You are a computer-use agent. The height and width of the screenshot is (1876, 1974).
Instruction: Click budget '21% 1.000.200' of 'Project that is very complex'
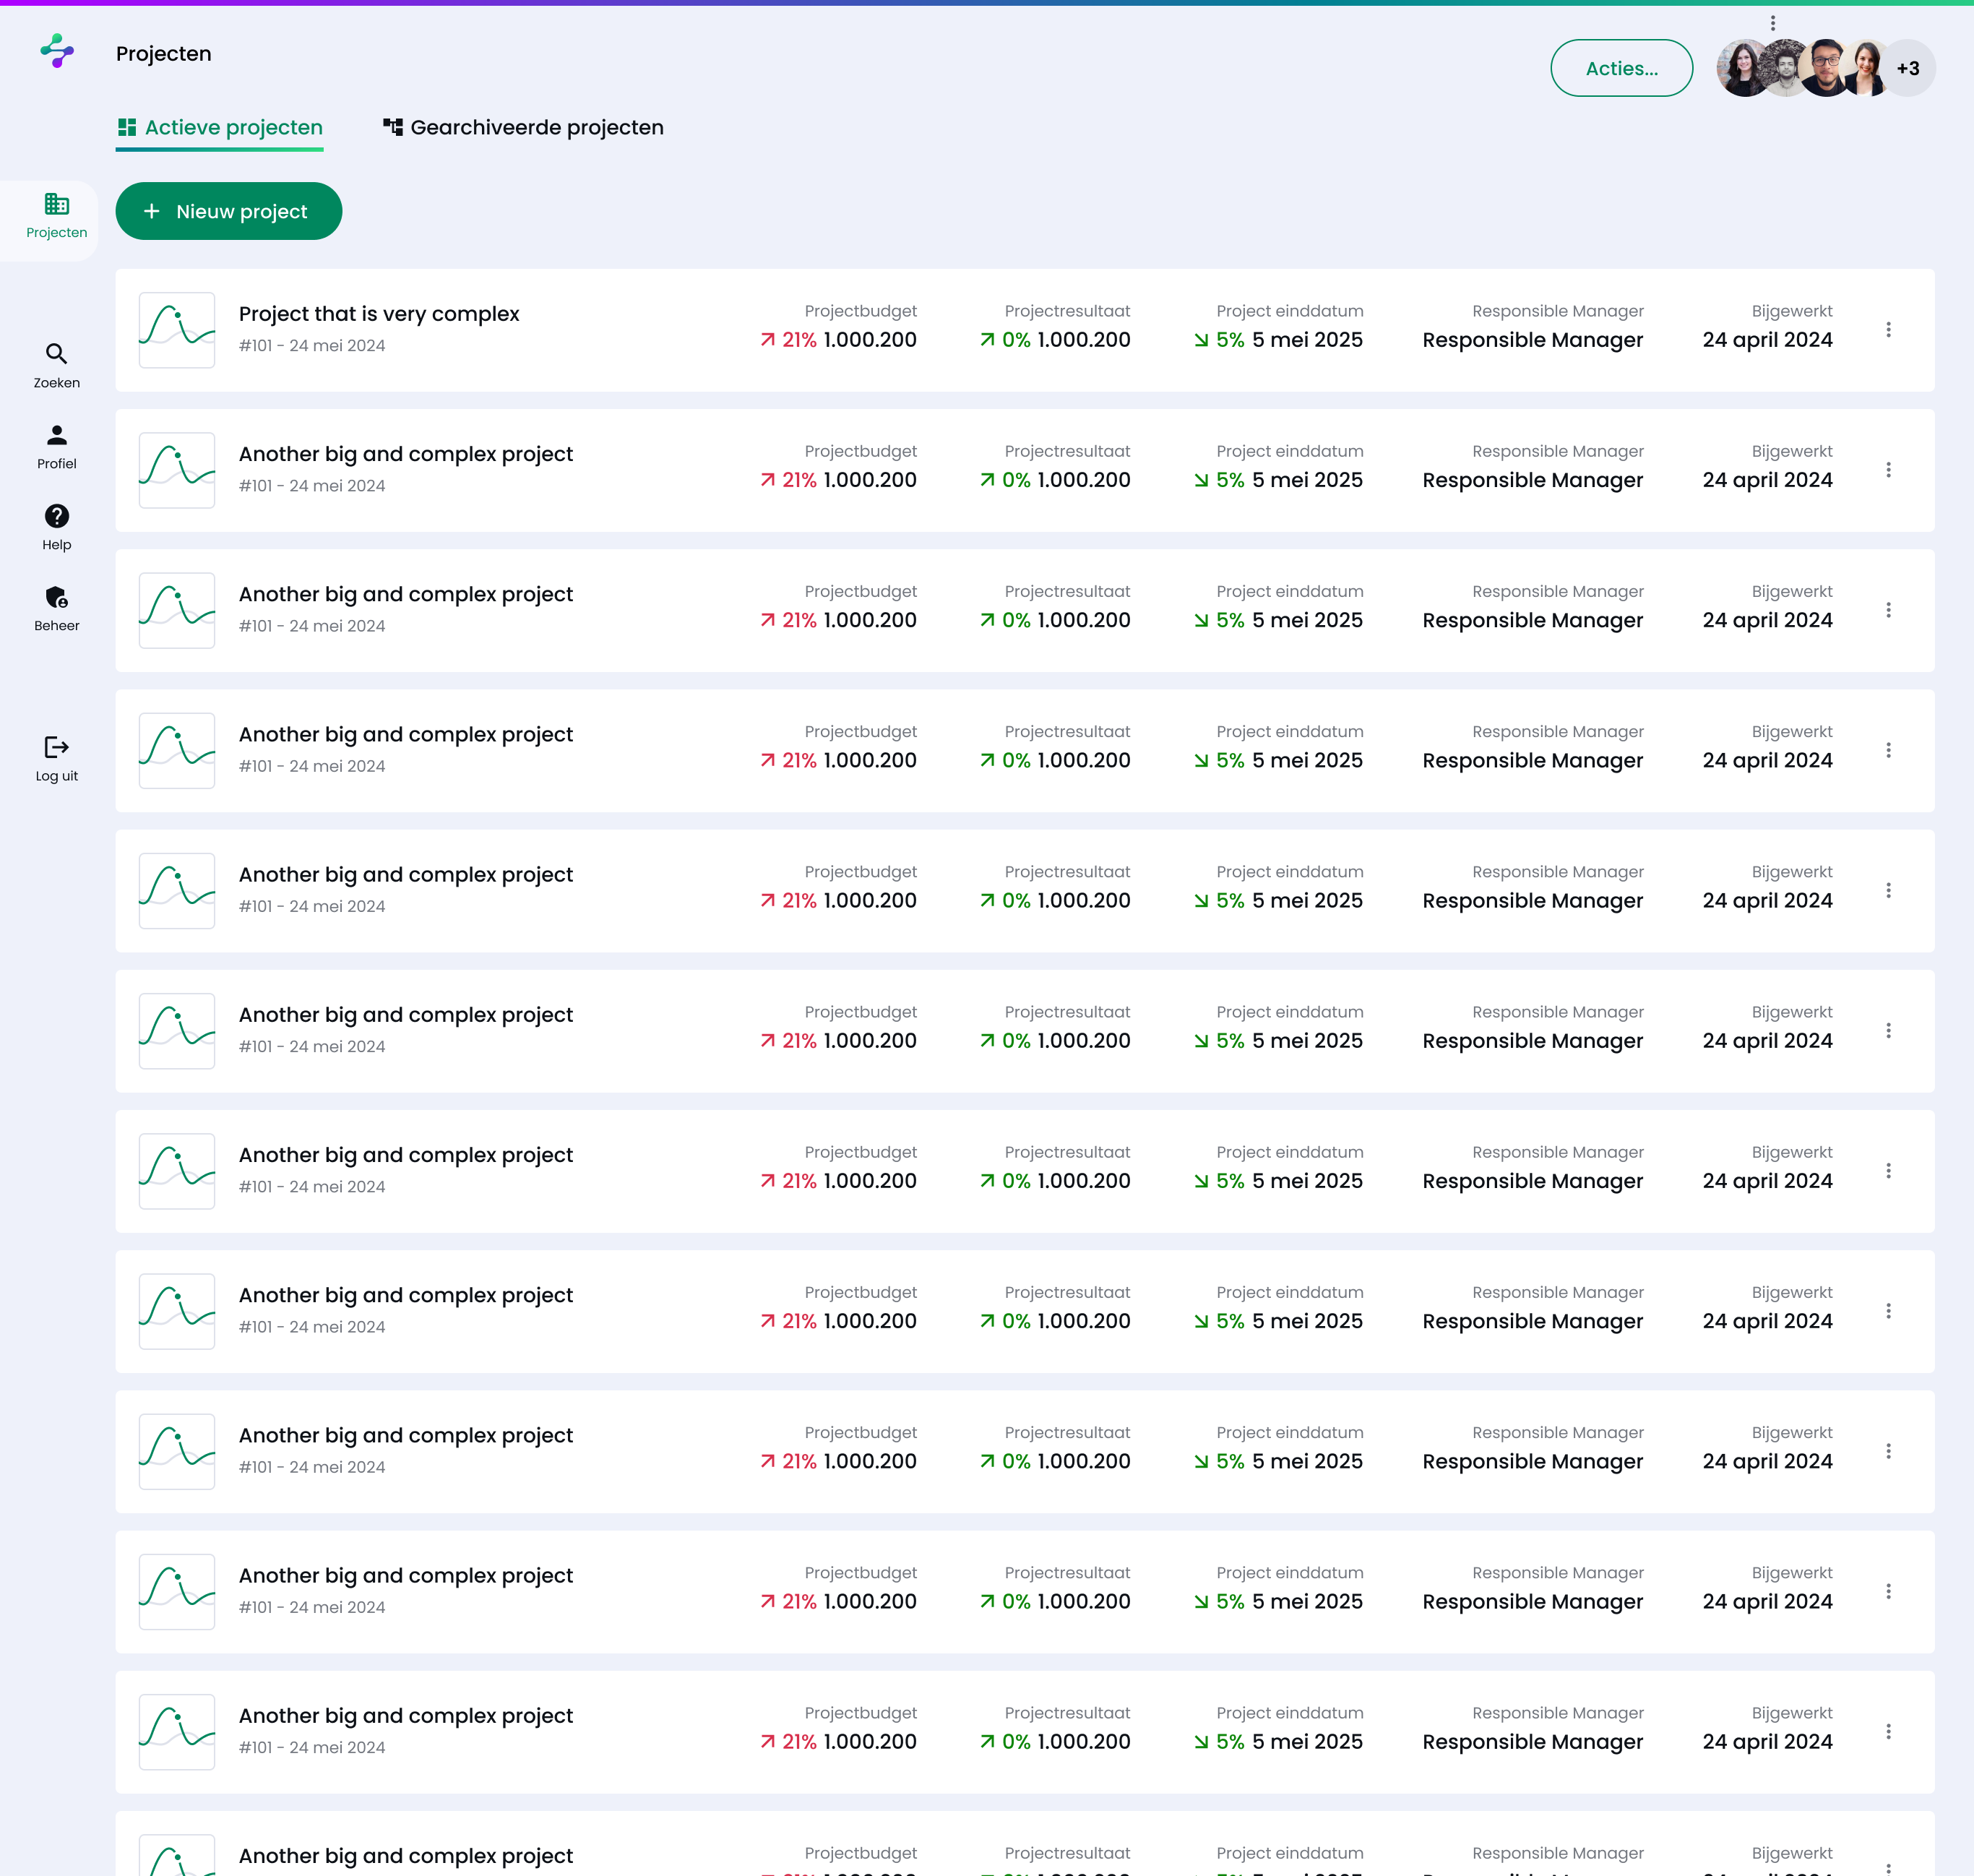[838, 340]
